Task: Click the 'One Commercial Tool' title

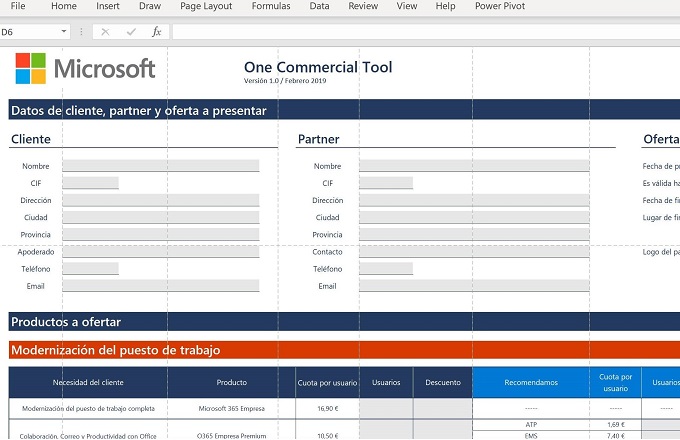Action: 318,67
